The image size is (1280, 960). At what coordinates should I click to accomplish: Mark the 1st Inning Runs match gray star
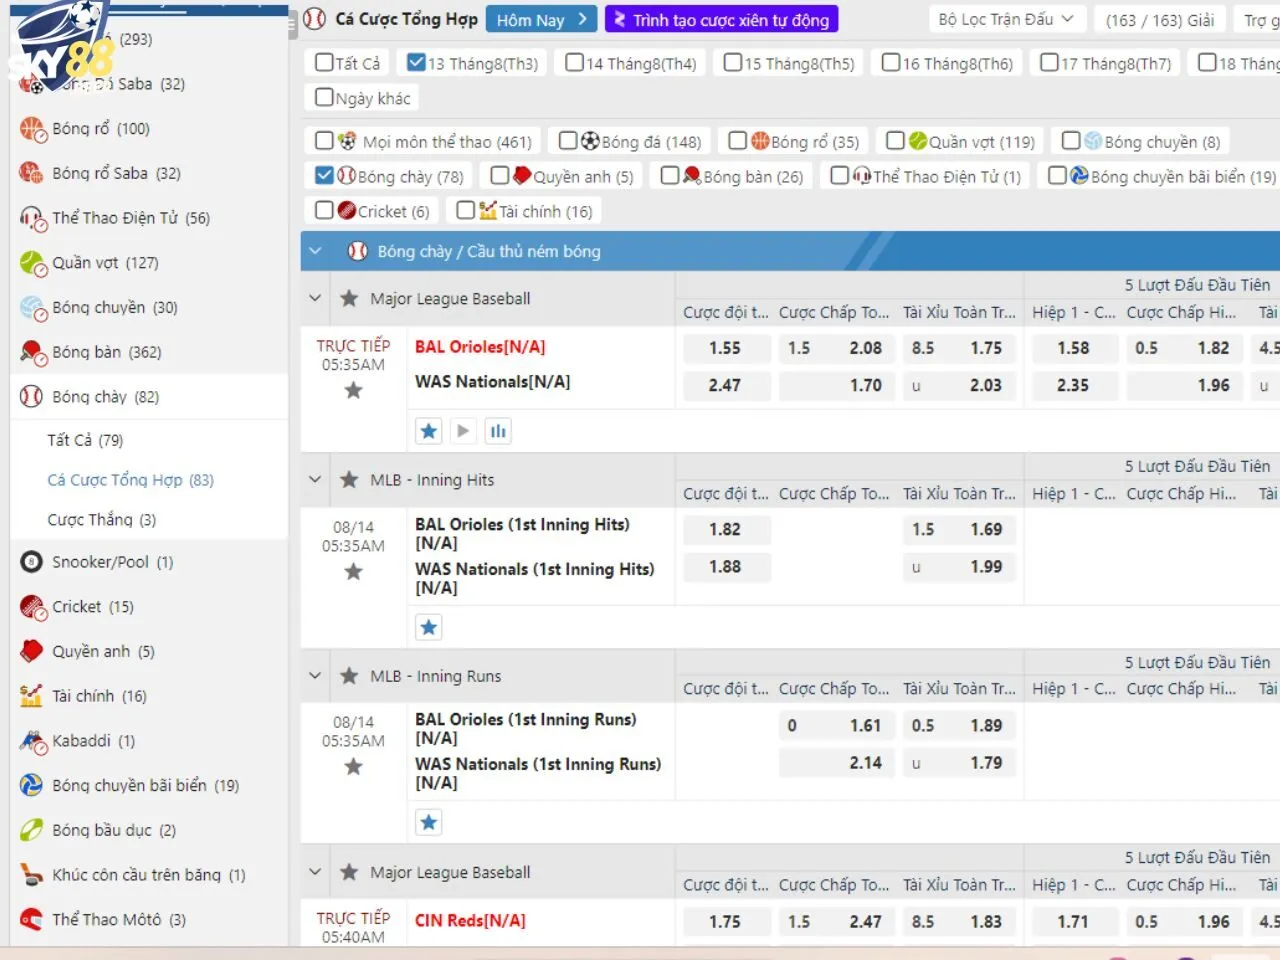point(353,767)
